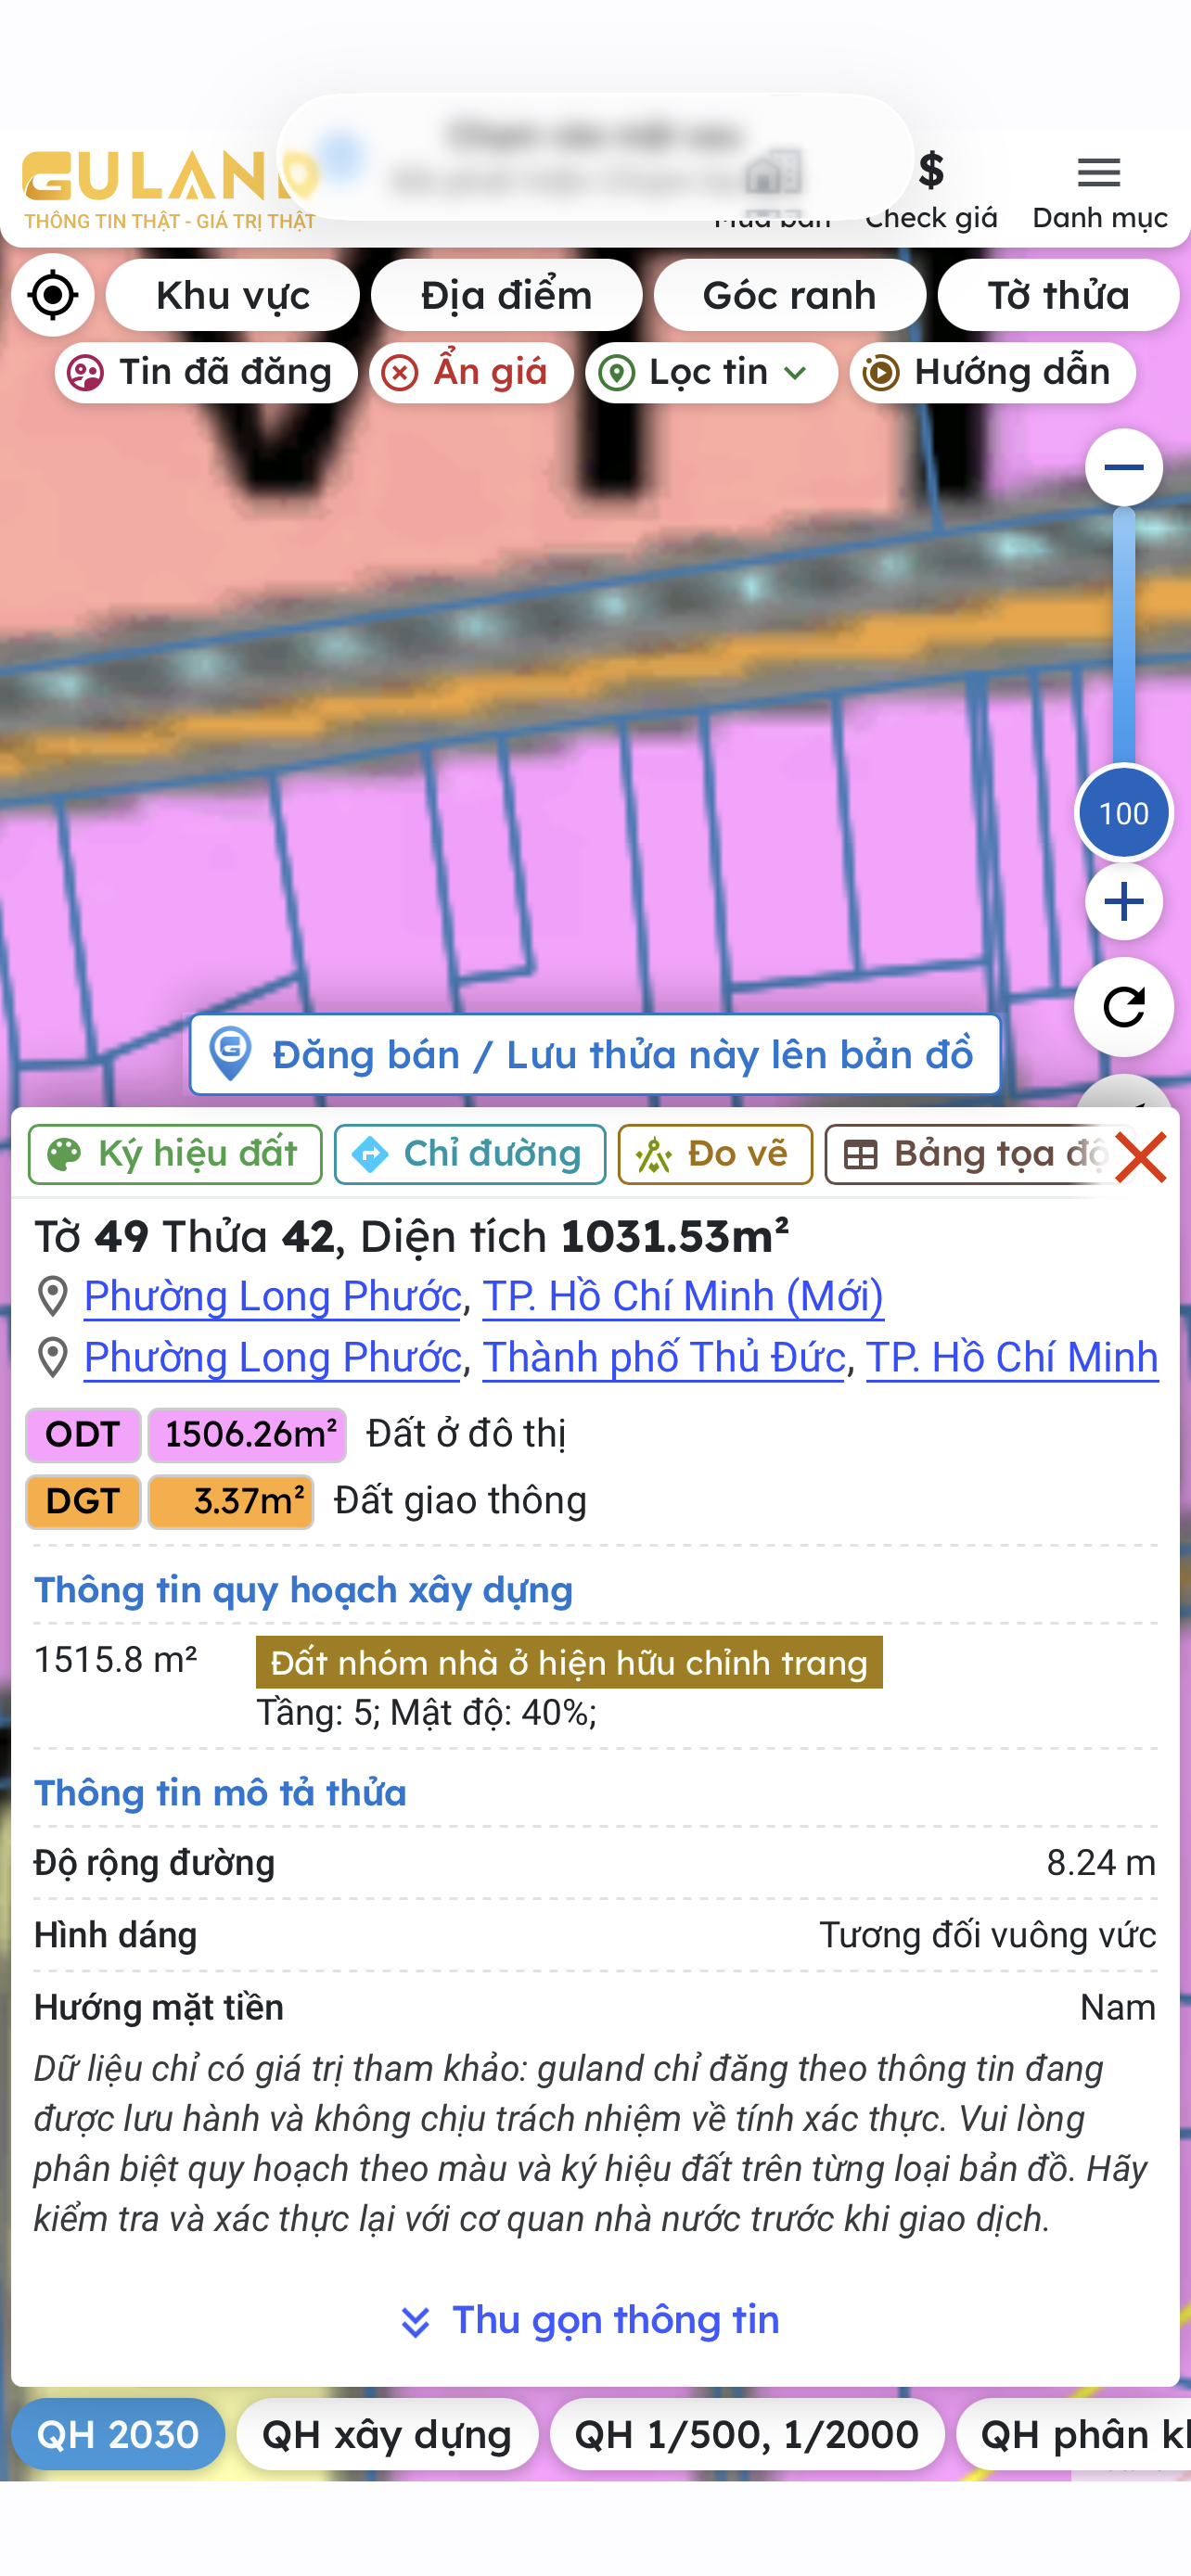Click Đăng bán / Lưu thửa button
This screenshot has height=2576, width=1191.
(595, 1055)
